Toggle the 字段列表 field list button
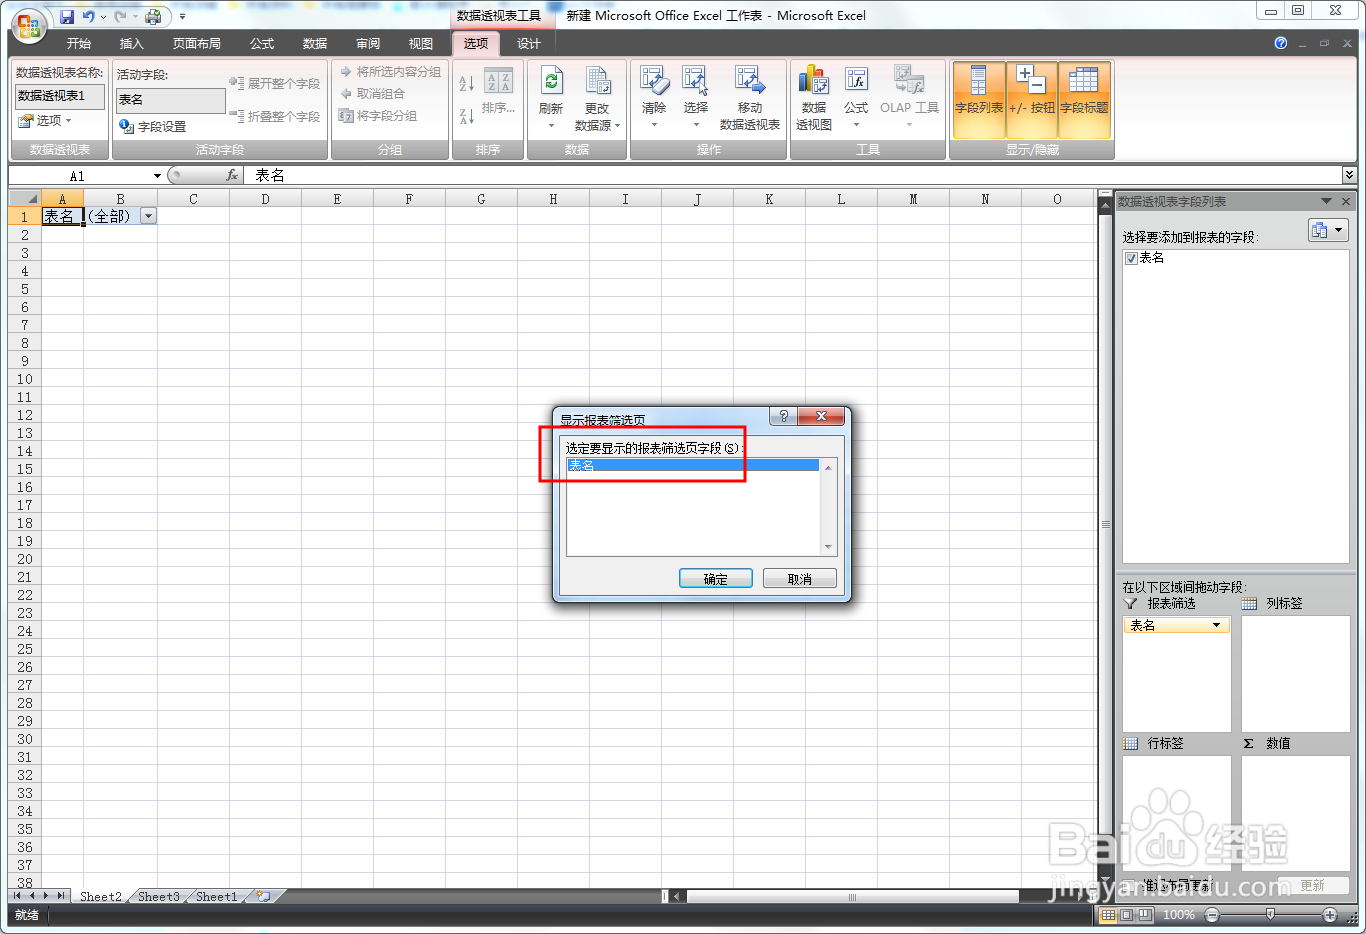Viewport: 1366px width, 934px height. pyautogui.click(x=979, y=99)
